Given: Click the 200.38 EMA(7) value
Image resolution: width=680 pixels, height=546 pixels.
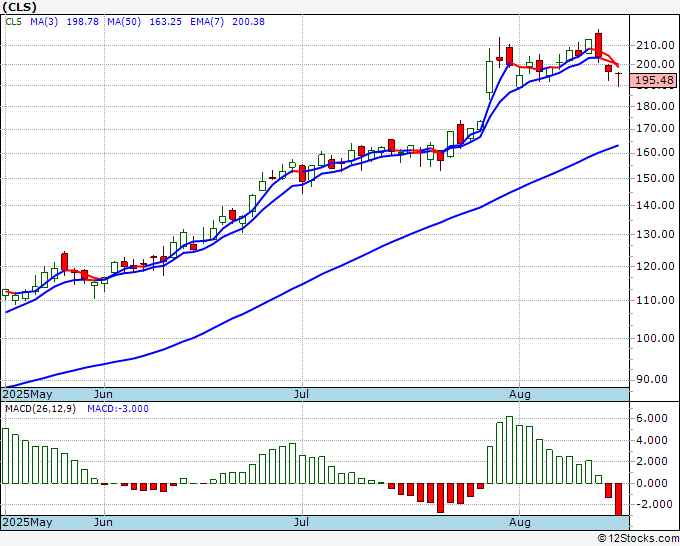Looking at the screenshot, I should pos(248,22).
